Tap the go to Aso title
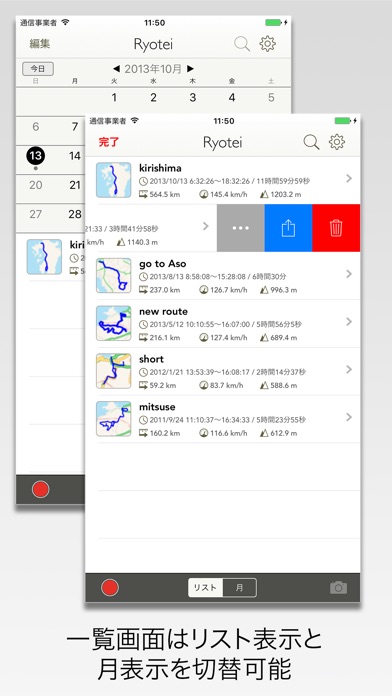 [162, 264]
